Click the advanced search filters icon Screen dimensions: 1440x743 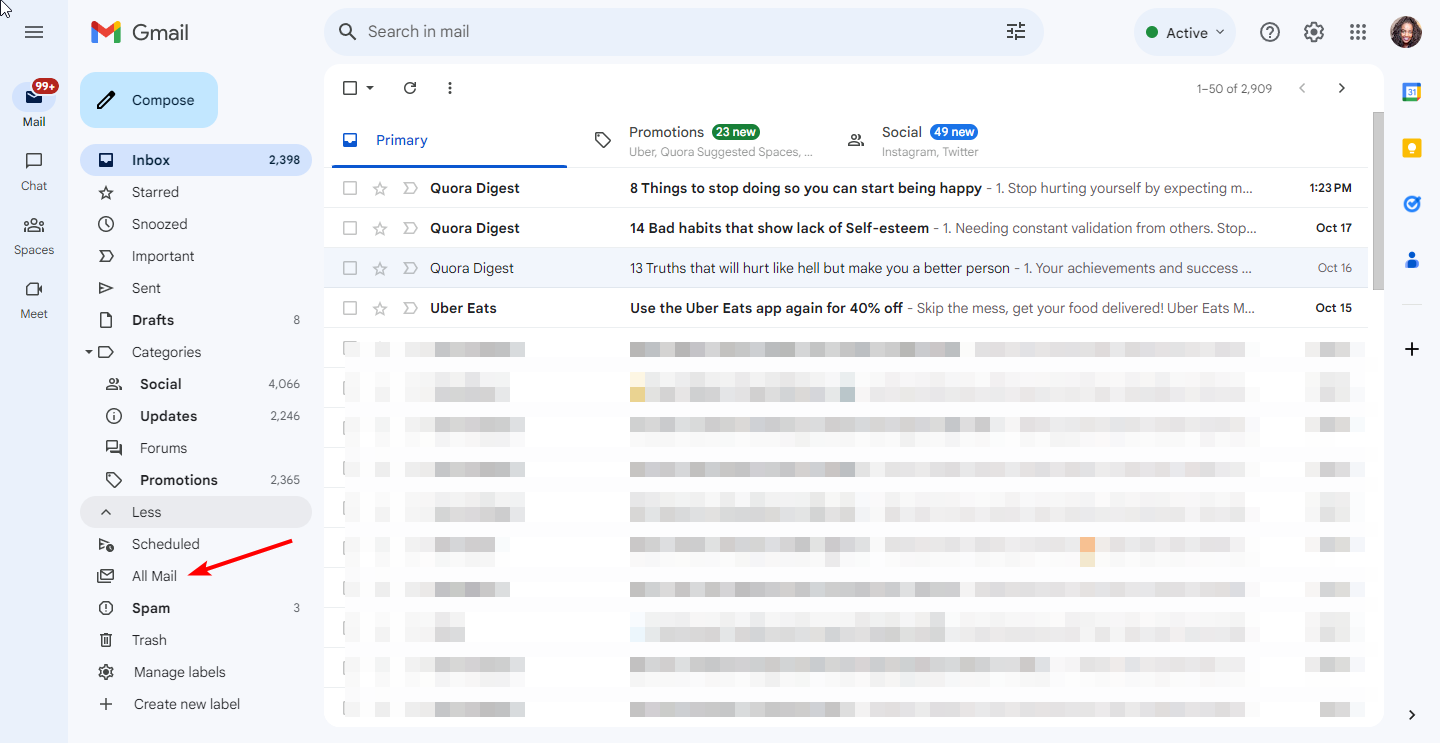[x=1016, y=31]
